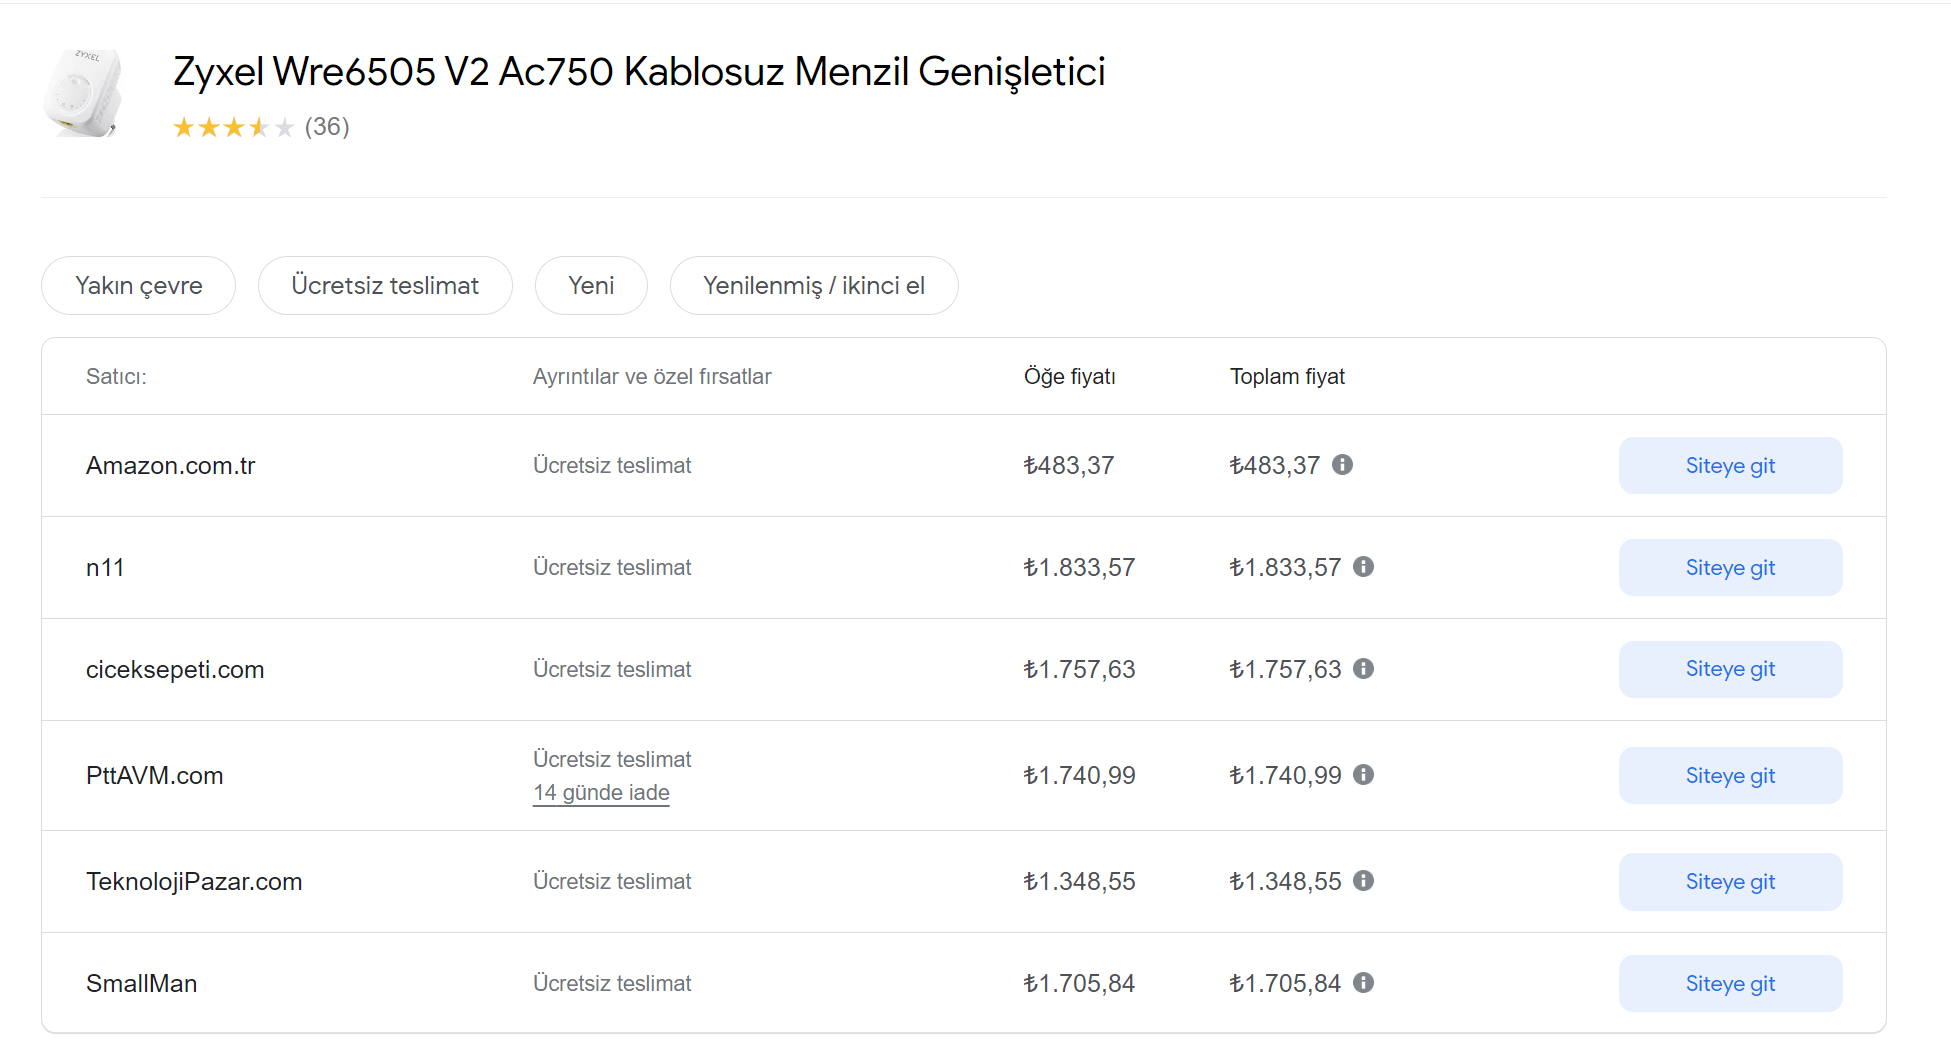Click info icon beside PttAVM.com total price
This screenshot has height=1064, width=1951.
point(1363,775)
